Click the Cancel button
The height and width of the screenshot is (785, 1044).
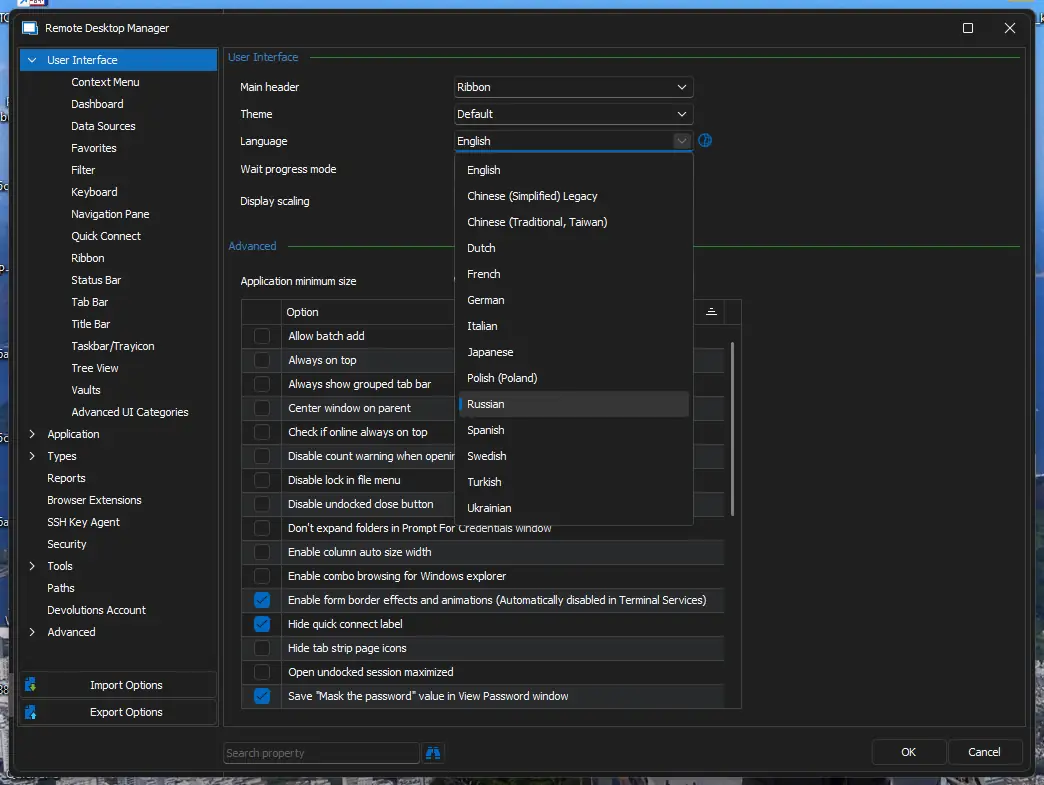point(984,752)
